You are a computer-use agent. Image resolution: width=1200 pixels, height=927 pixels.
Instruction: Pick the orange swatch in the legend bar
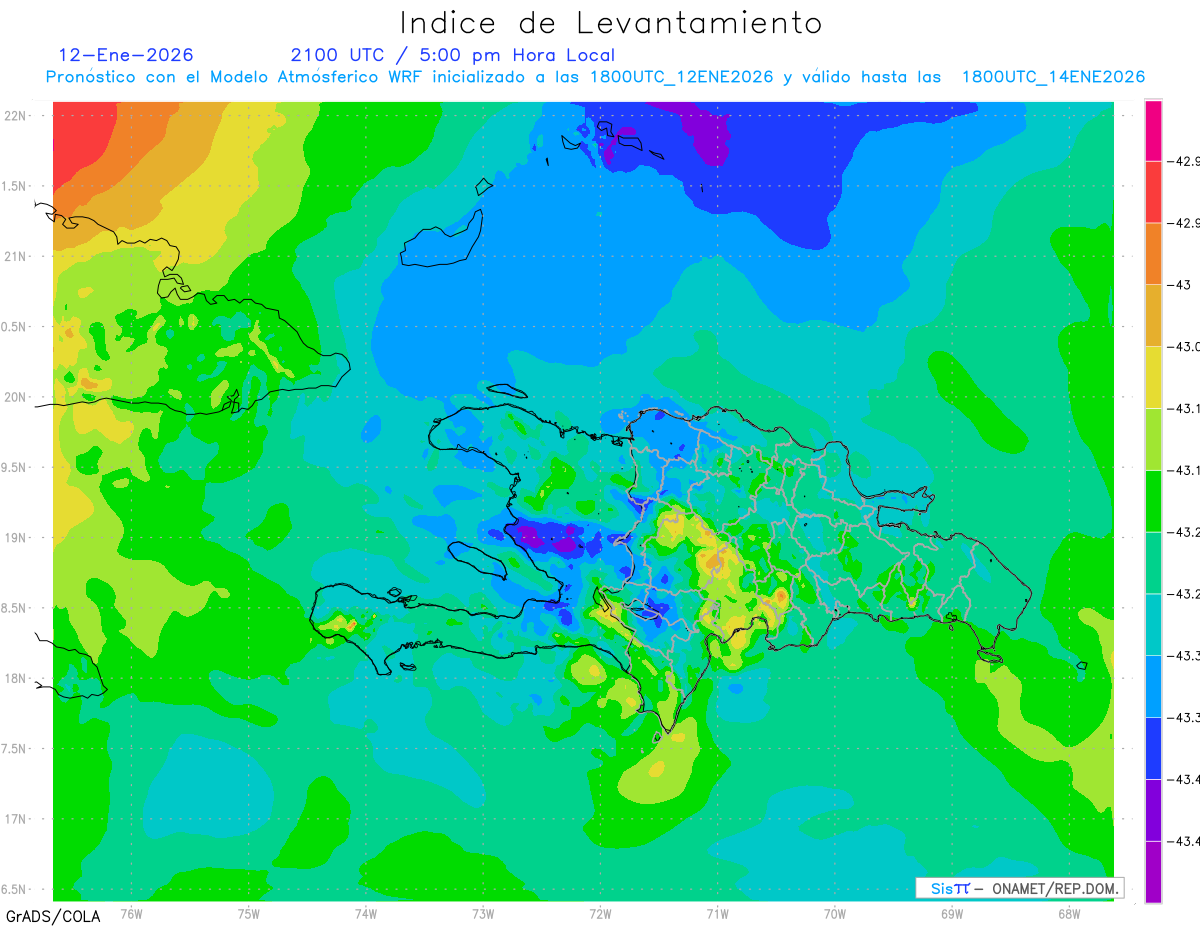pos(1153,254)
